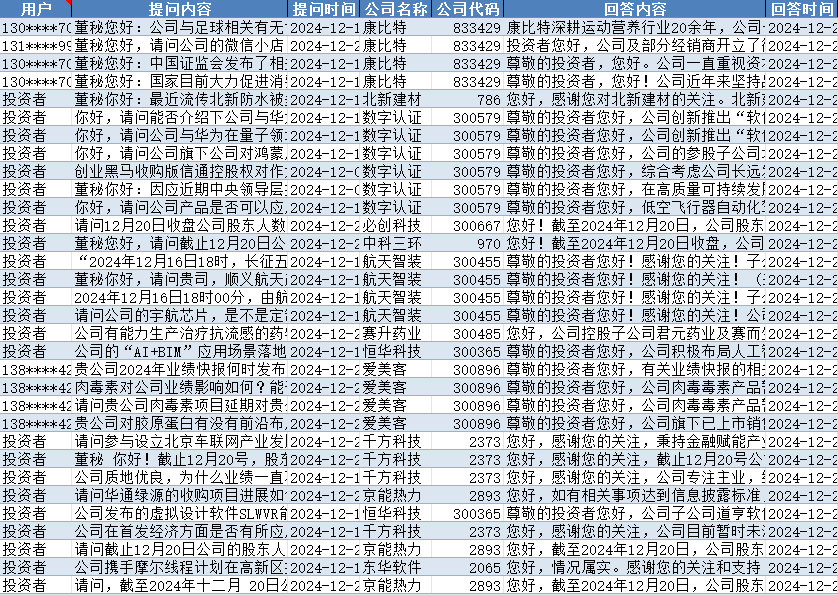Click answer 公司专注主业
Viewport: 838px width, 595px height.
click(x=635, y=477)
